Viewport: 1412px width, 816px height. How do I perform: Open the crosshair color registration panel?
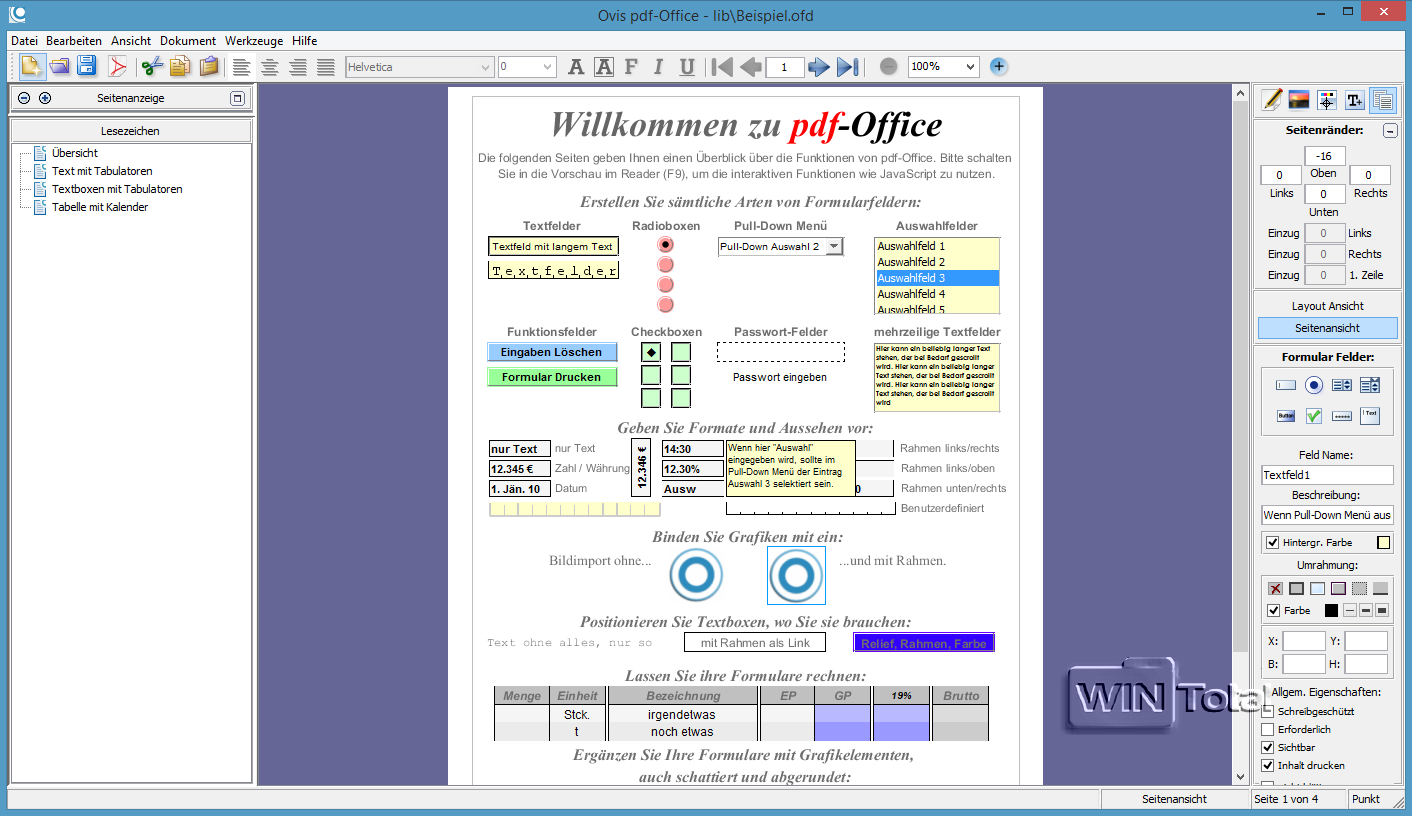pyautogui.click(x=1327, y=99)
